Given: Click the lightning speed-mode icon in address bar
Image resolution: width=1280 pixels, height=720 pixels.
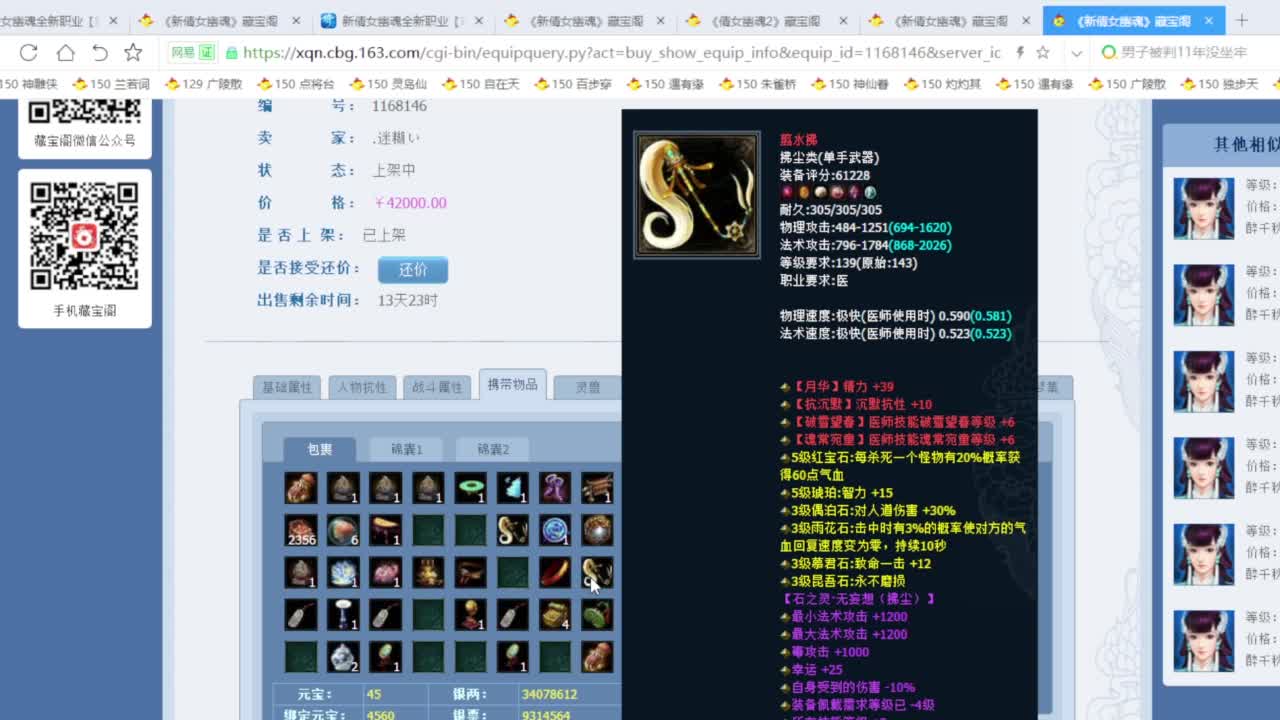Looking at the screenshot, I should 1020,52.
